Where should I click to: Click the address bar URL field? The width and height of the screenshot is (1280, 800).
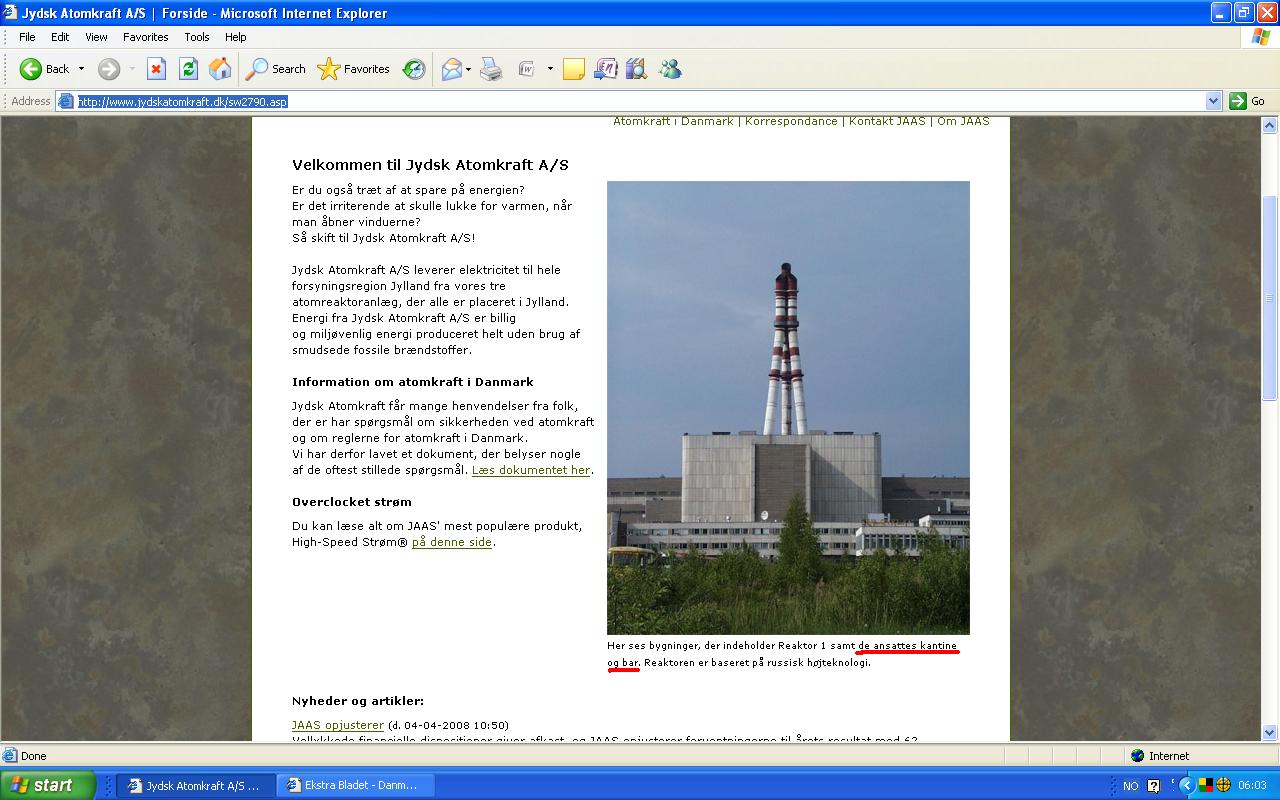(x=640, y=101)
